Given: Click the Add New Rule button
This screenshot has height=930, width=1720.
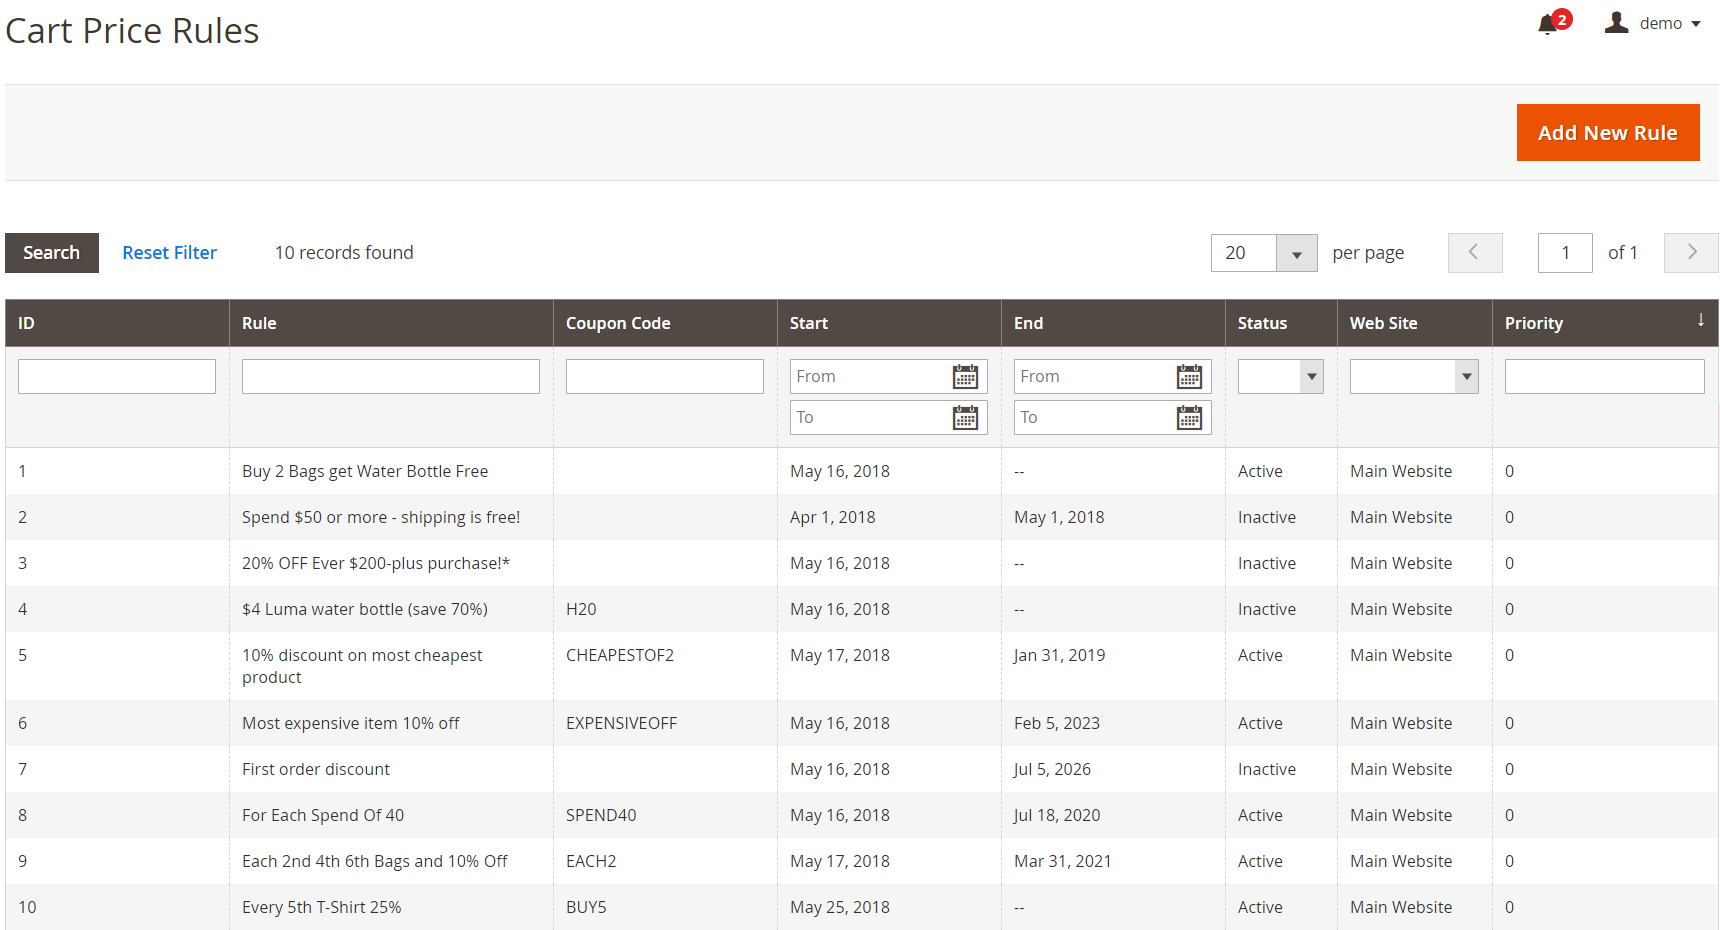Looking at the screenshot, I should click(1608, 133).
